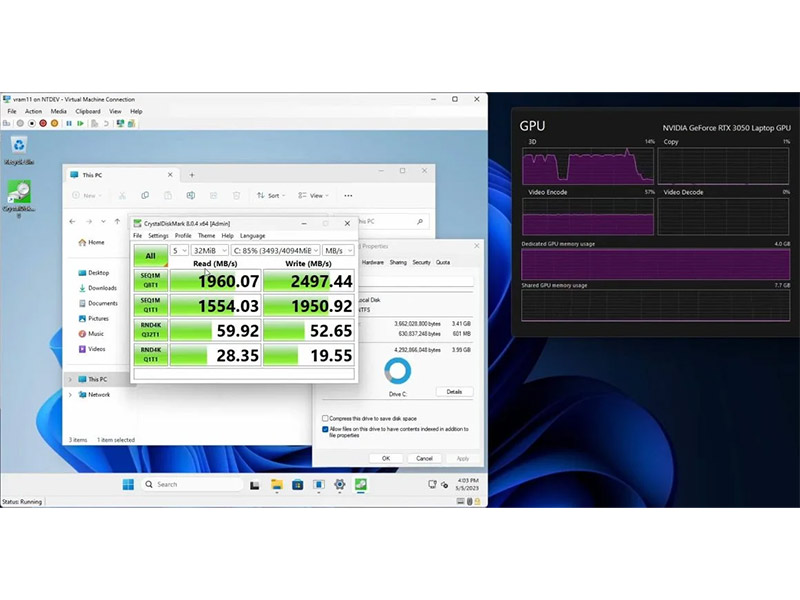800x600 pixels.
Task: Click the Ctrl+Alt+Delete icon in VM toolbar
Action: point(7,123)
